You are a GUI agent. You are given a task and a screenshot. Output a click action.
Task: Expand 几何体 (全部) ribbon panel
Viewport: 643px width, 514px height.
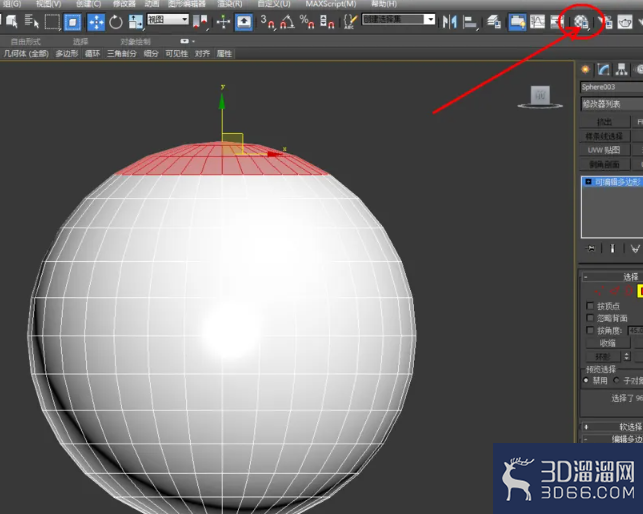(x=26, y=53)
